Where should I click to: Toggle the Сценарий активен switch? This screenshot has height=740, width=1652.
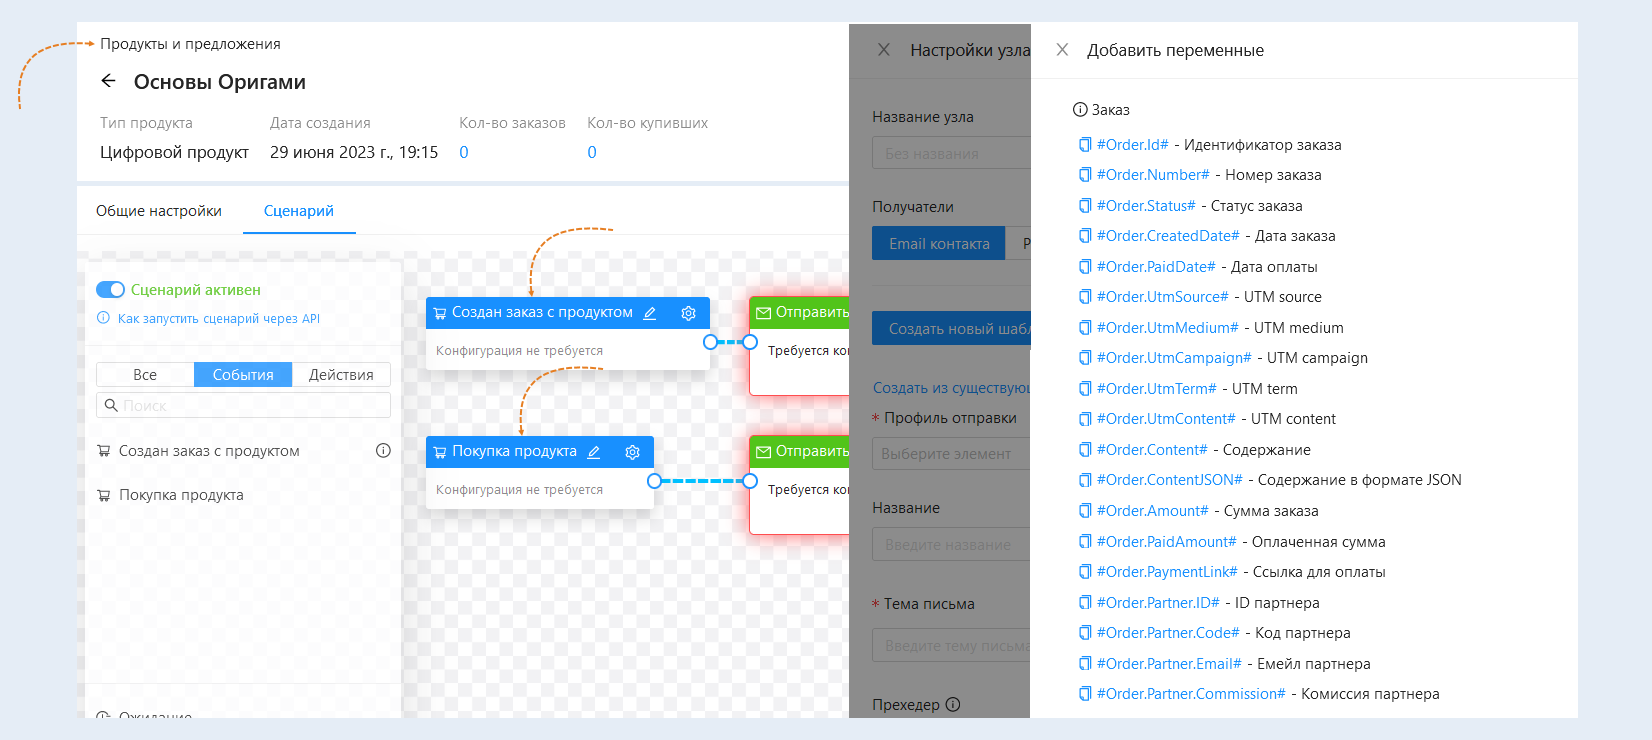coord(110,290)
